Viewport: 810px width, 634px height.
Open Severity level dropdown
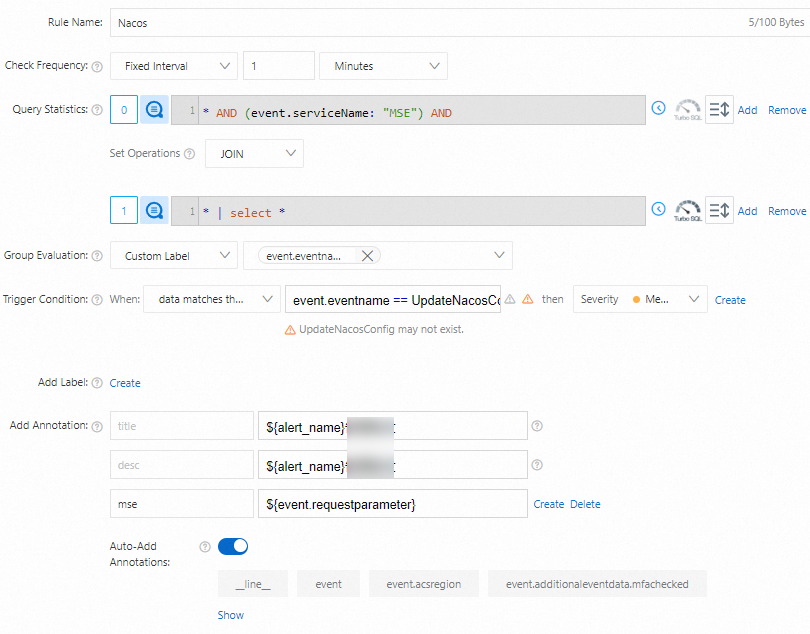tap(640, 299)
